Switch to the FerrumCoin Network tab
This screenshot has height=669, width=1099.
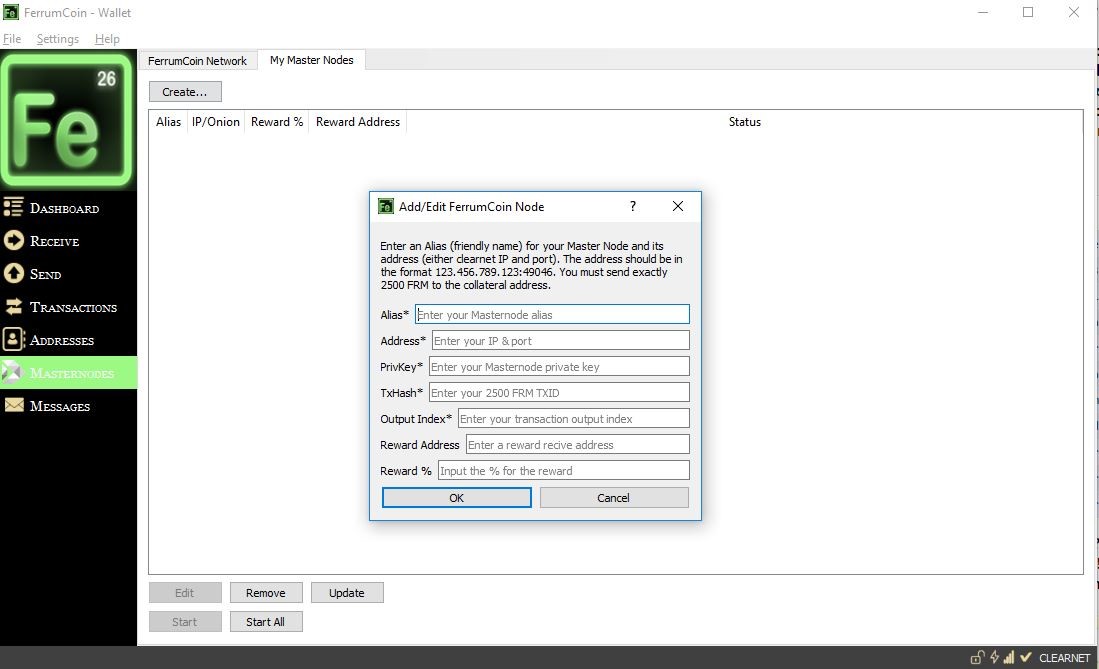(x=198, y=61)
